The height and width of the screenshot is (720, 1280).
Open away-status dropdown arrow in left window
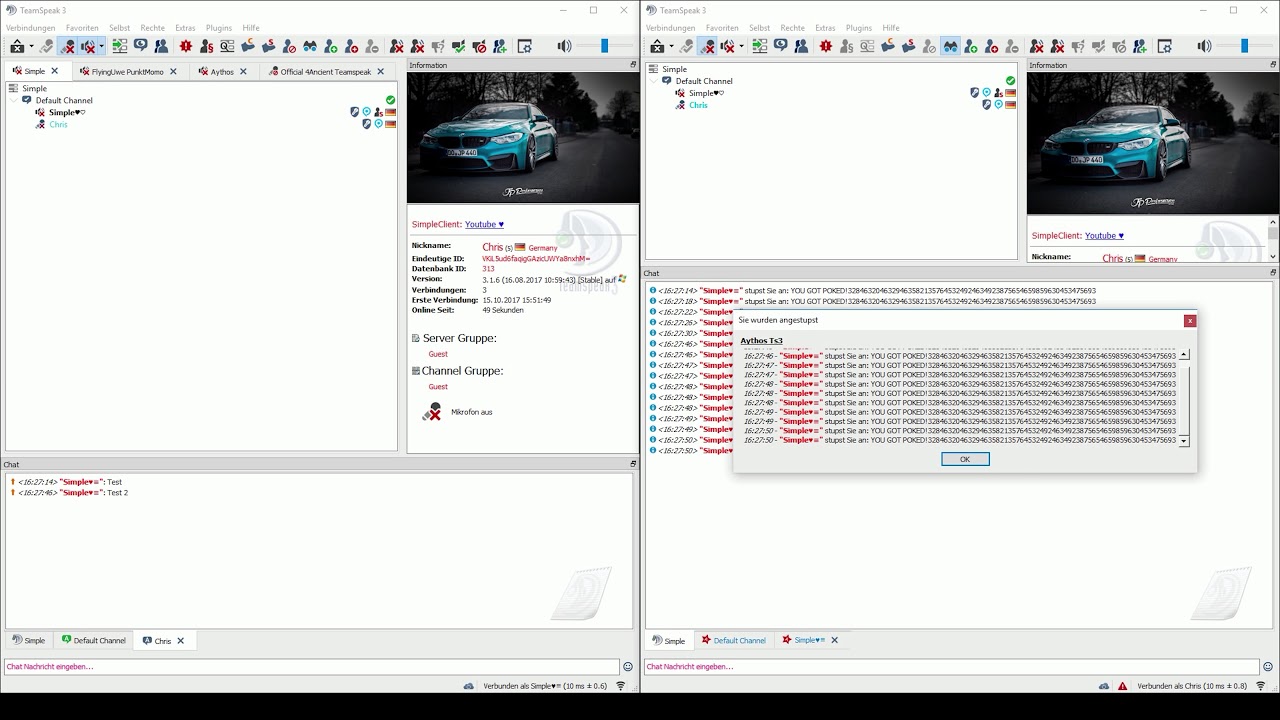[x=31, y=46]
